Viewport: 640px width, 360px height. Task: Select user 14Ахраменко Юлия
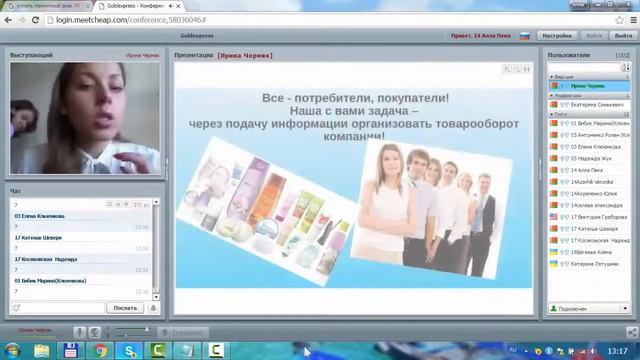point(589,194)
